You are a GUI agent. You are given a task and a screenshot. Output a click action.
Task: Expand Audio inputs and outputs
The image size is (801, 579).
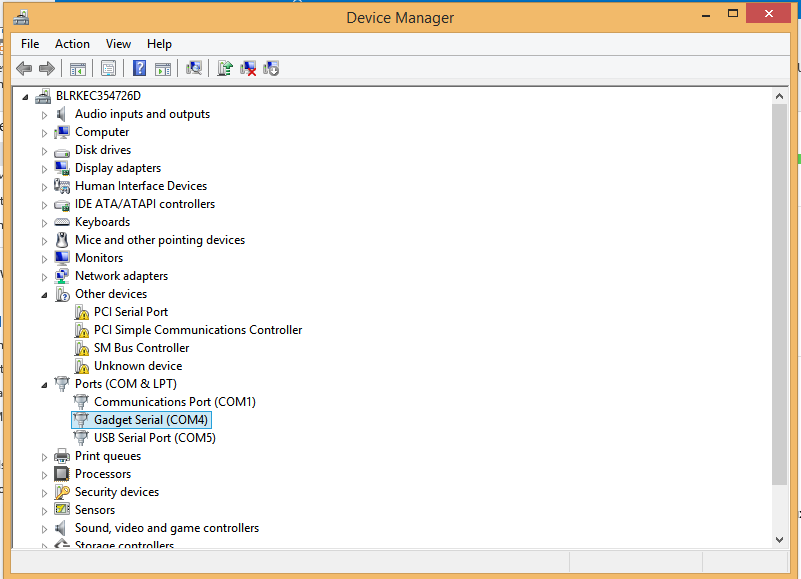(44, 115)
